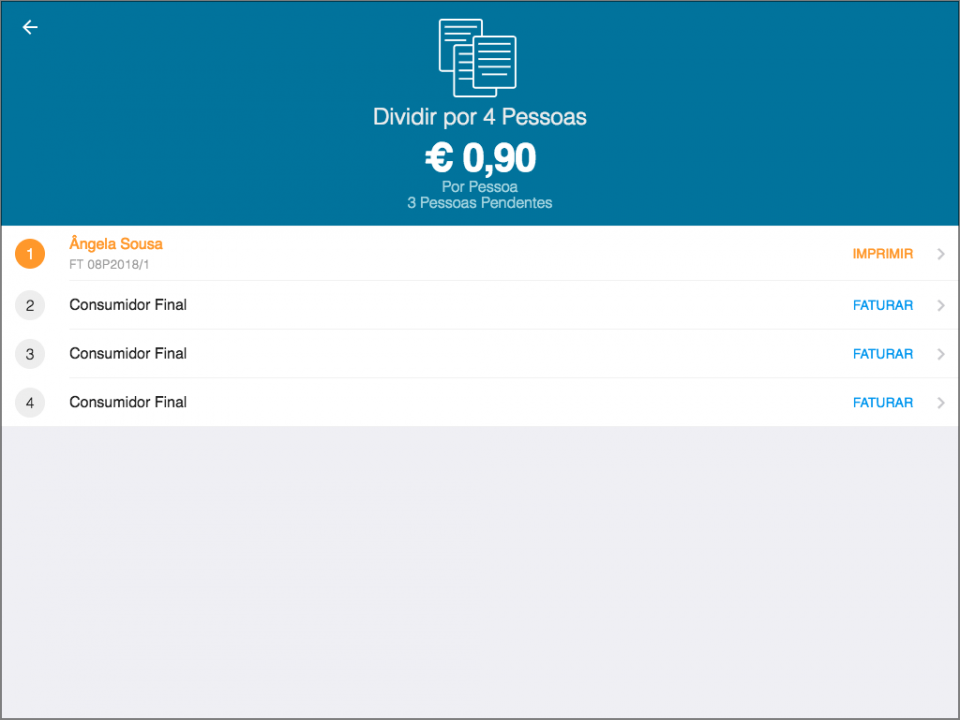This screenshot has width=960, height=720.
Task: Tap the number 2 person badge
Action: 30,305
